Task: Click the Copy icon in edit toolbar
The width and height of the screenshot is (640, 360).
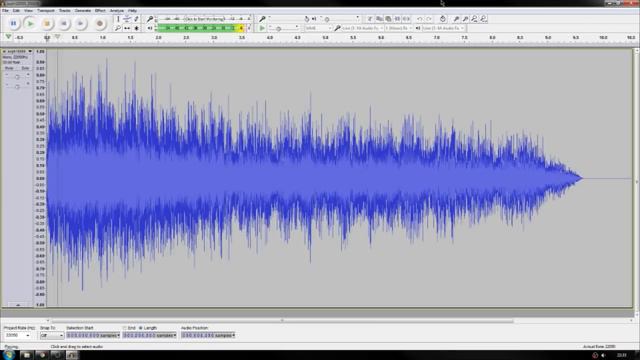Action: [379, 19]
